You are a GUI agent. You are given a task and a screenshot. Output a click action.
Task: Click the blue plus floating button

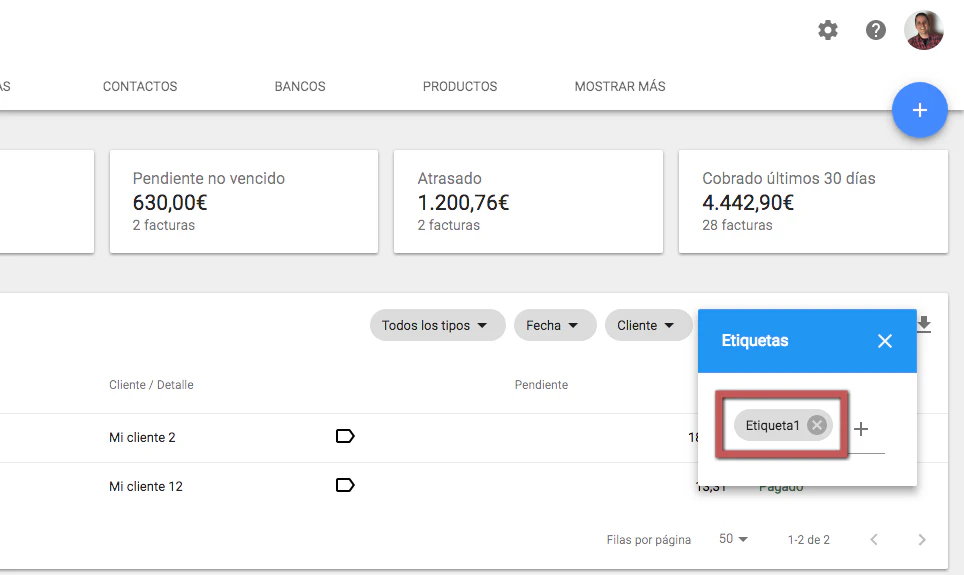[x=919, y=110]
